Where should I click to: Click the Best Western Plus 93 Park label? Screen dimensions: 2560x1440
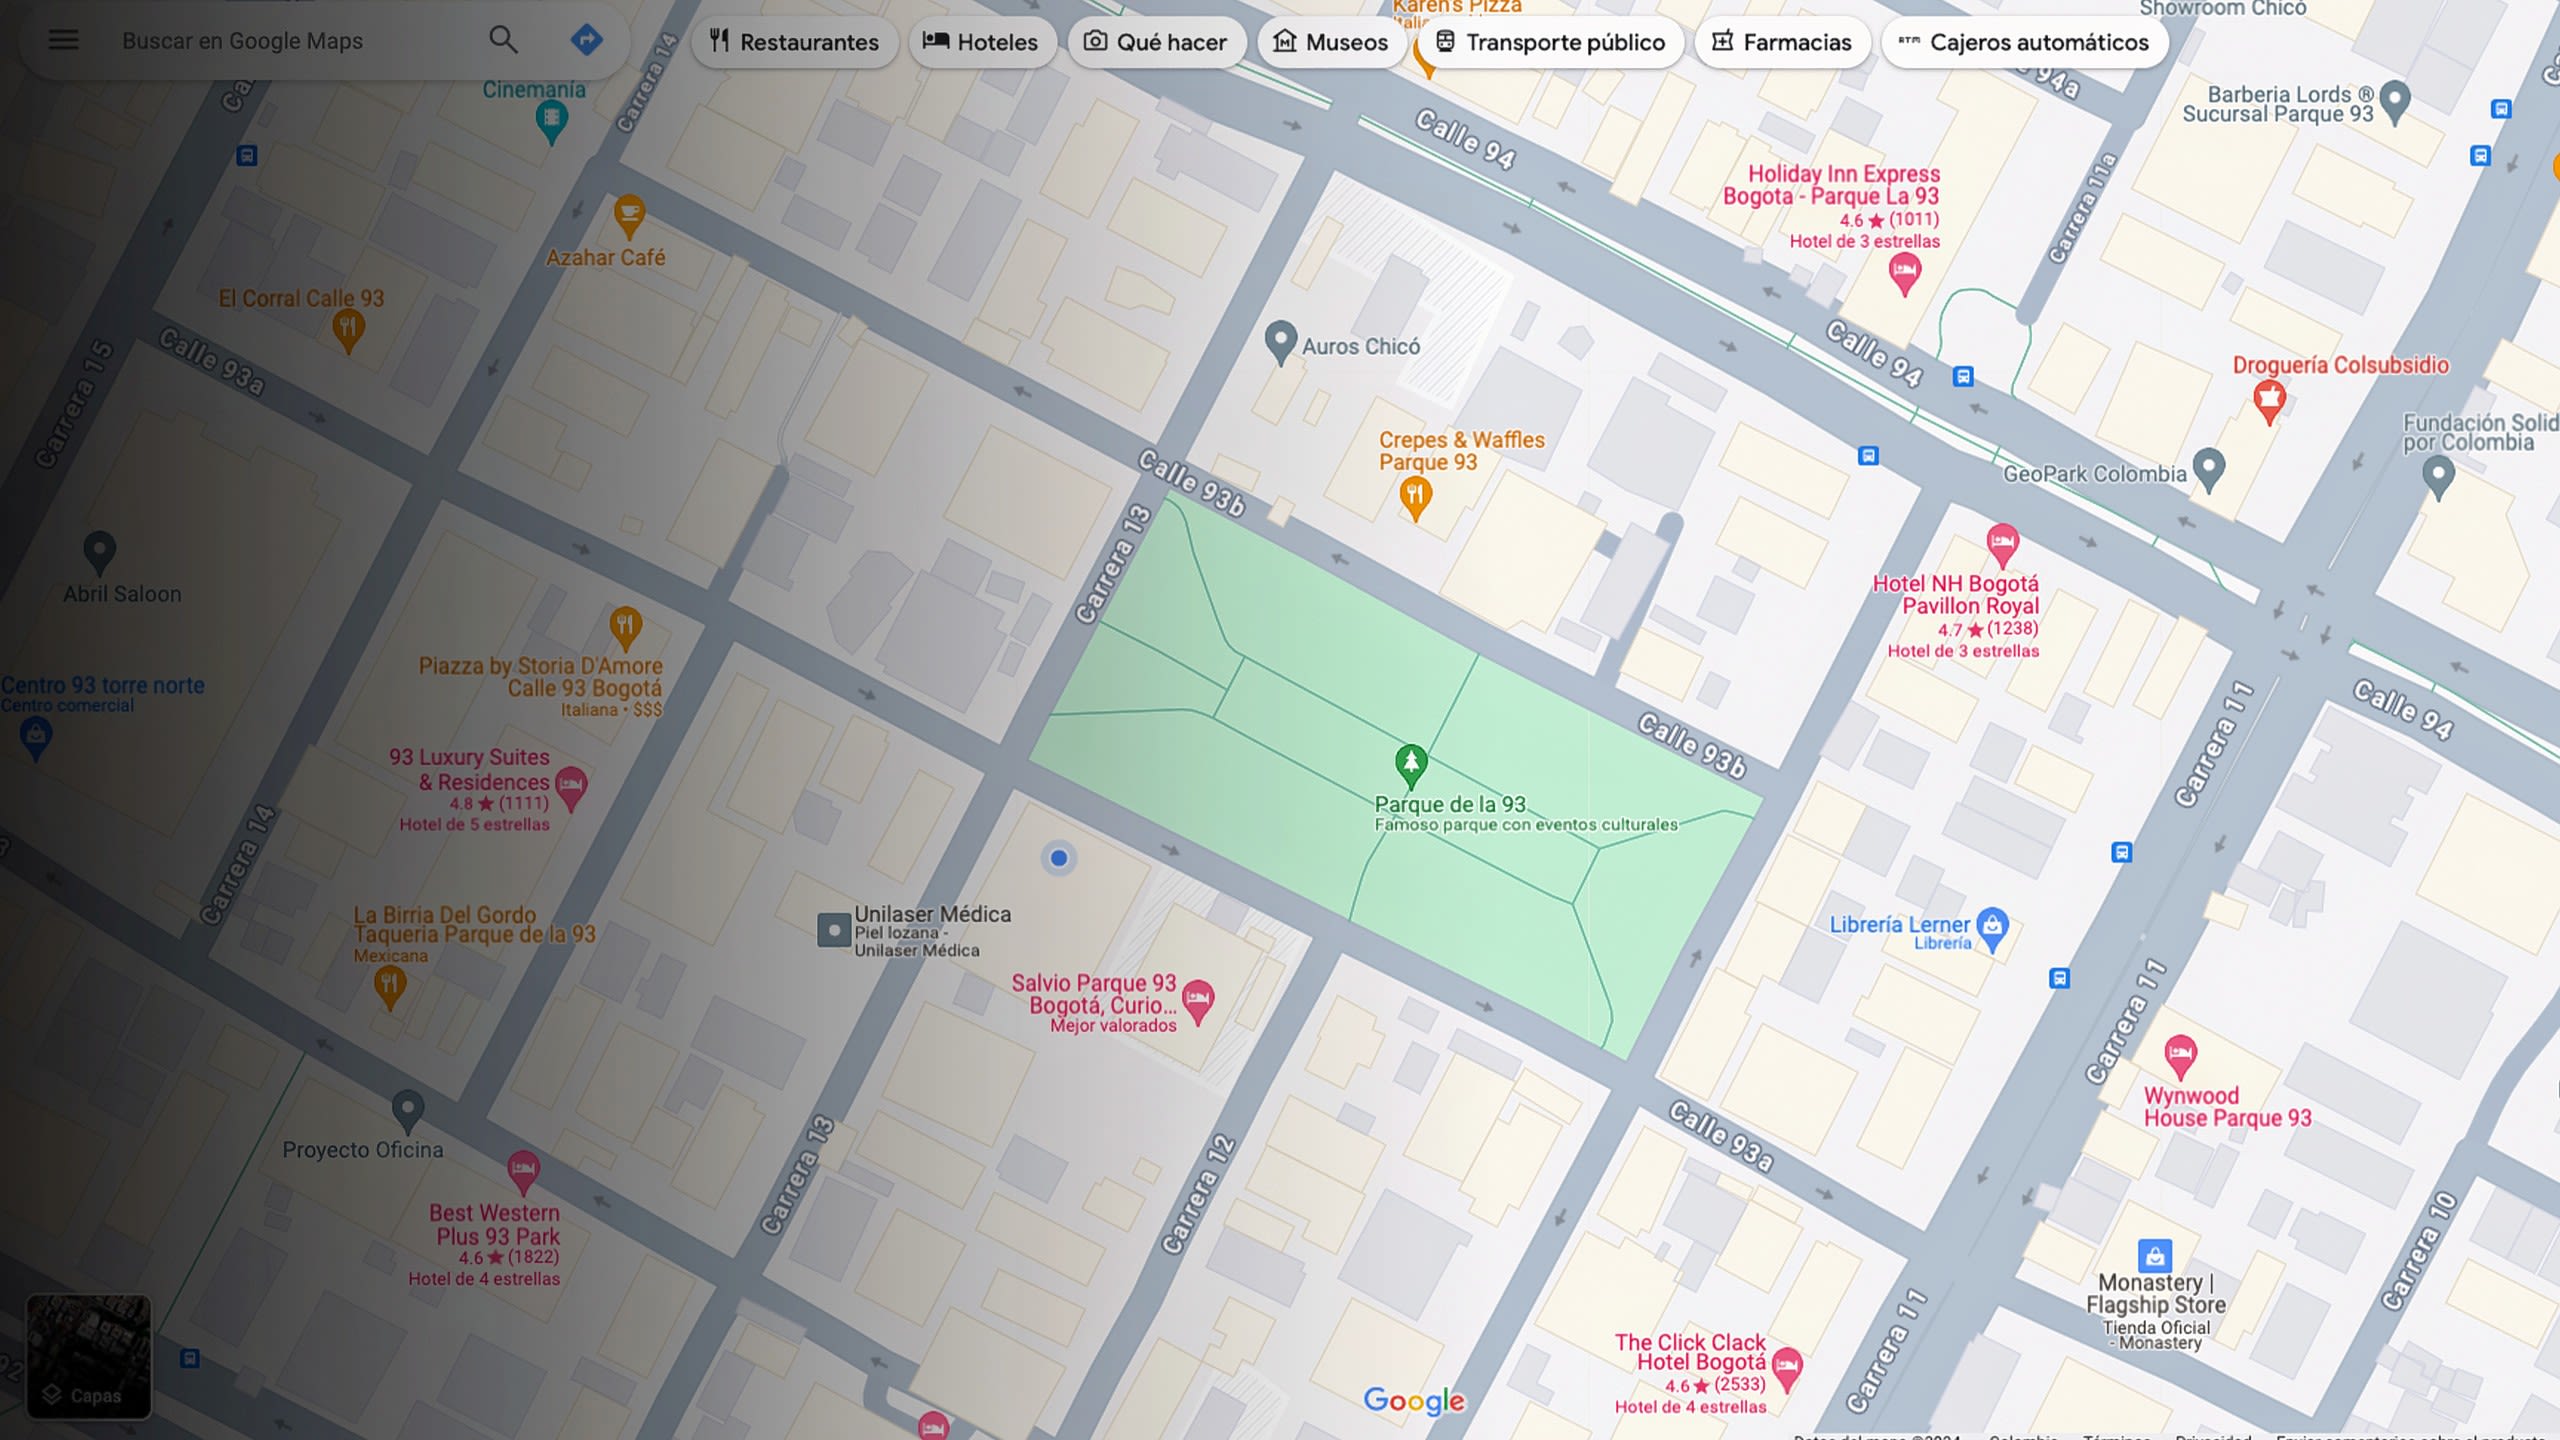[495, 1225]
